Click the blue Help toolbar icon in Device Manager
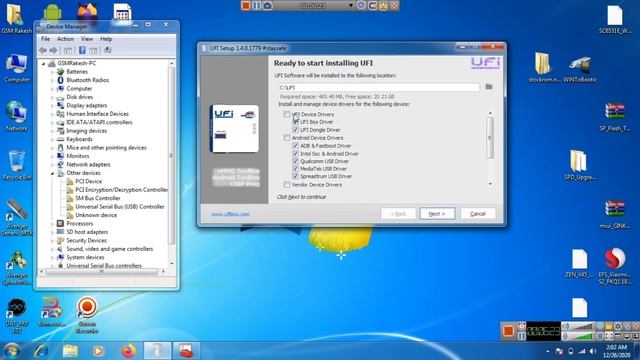The width and height of the screenshot is (640, 360). 82,50
